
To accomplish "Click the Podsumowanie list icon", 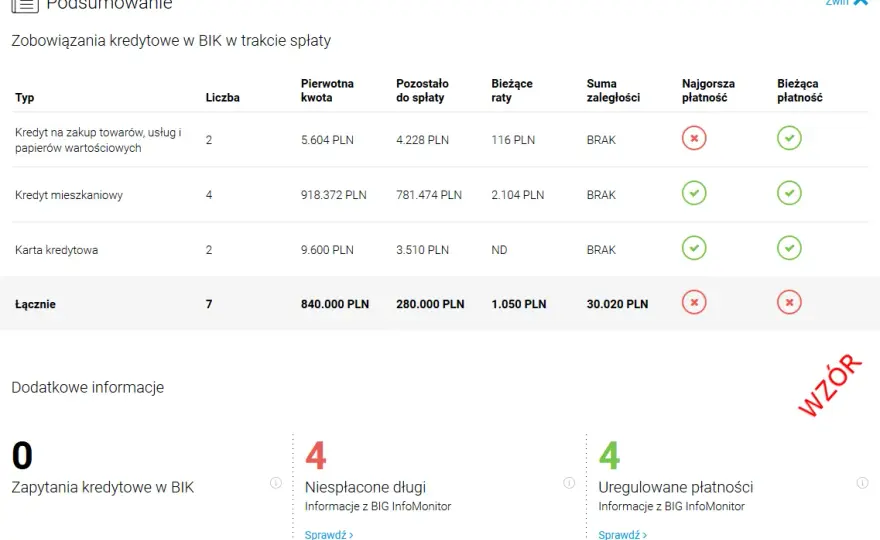I will tap(25, 6).
